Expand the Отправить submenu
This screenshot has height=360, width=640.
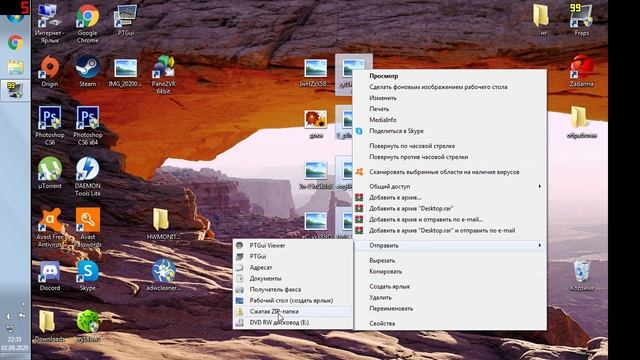450,245
